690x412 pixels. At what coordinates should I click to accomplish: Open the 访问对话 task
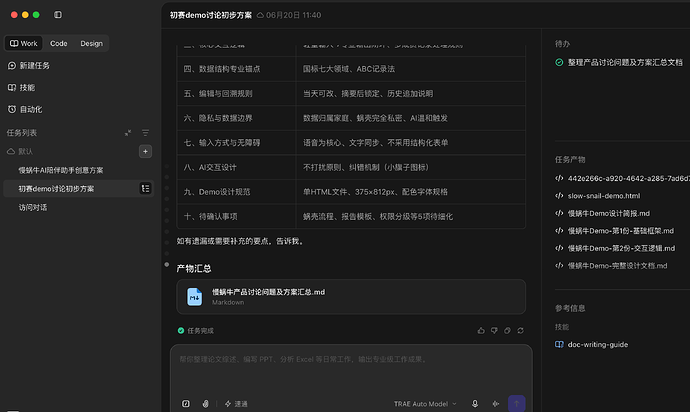click(x=33, y=207)
